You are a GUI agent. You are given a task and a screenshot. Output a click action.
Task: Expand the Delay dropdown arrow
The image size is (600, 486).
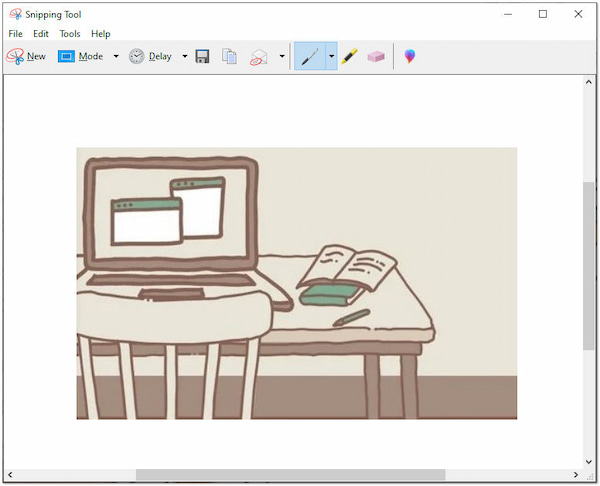185,57
